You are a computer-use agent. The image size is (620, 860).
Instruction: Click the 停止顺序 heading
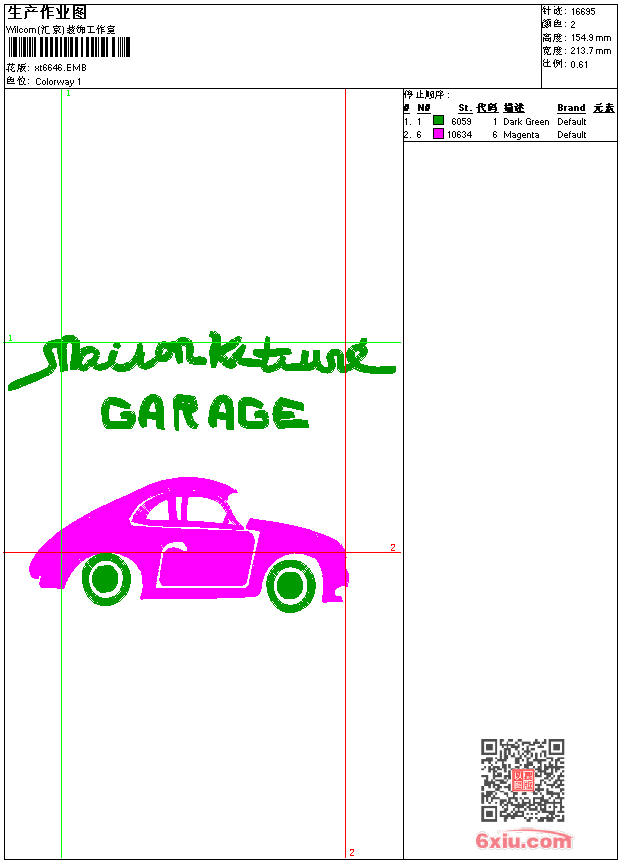[x=426, y=95]
